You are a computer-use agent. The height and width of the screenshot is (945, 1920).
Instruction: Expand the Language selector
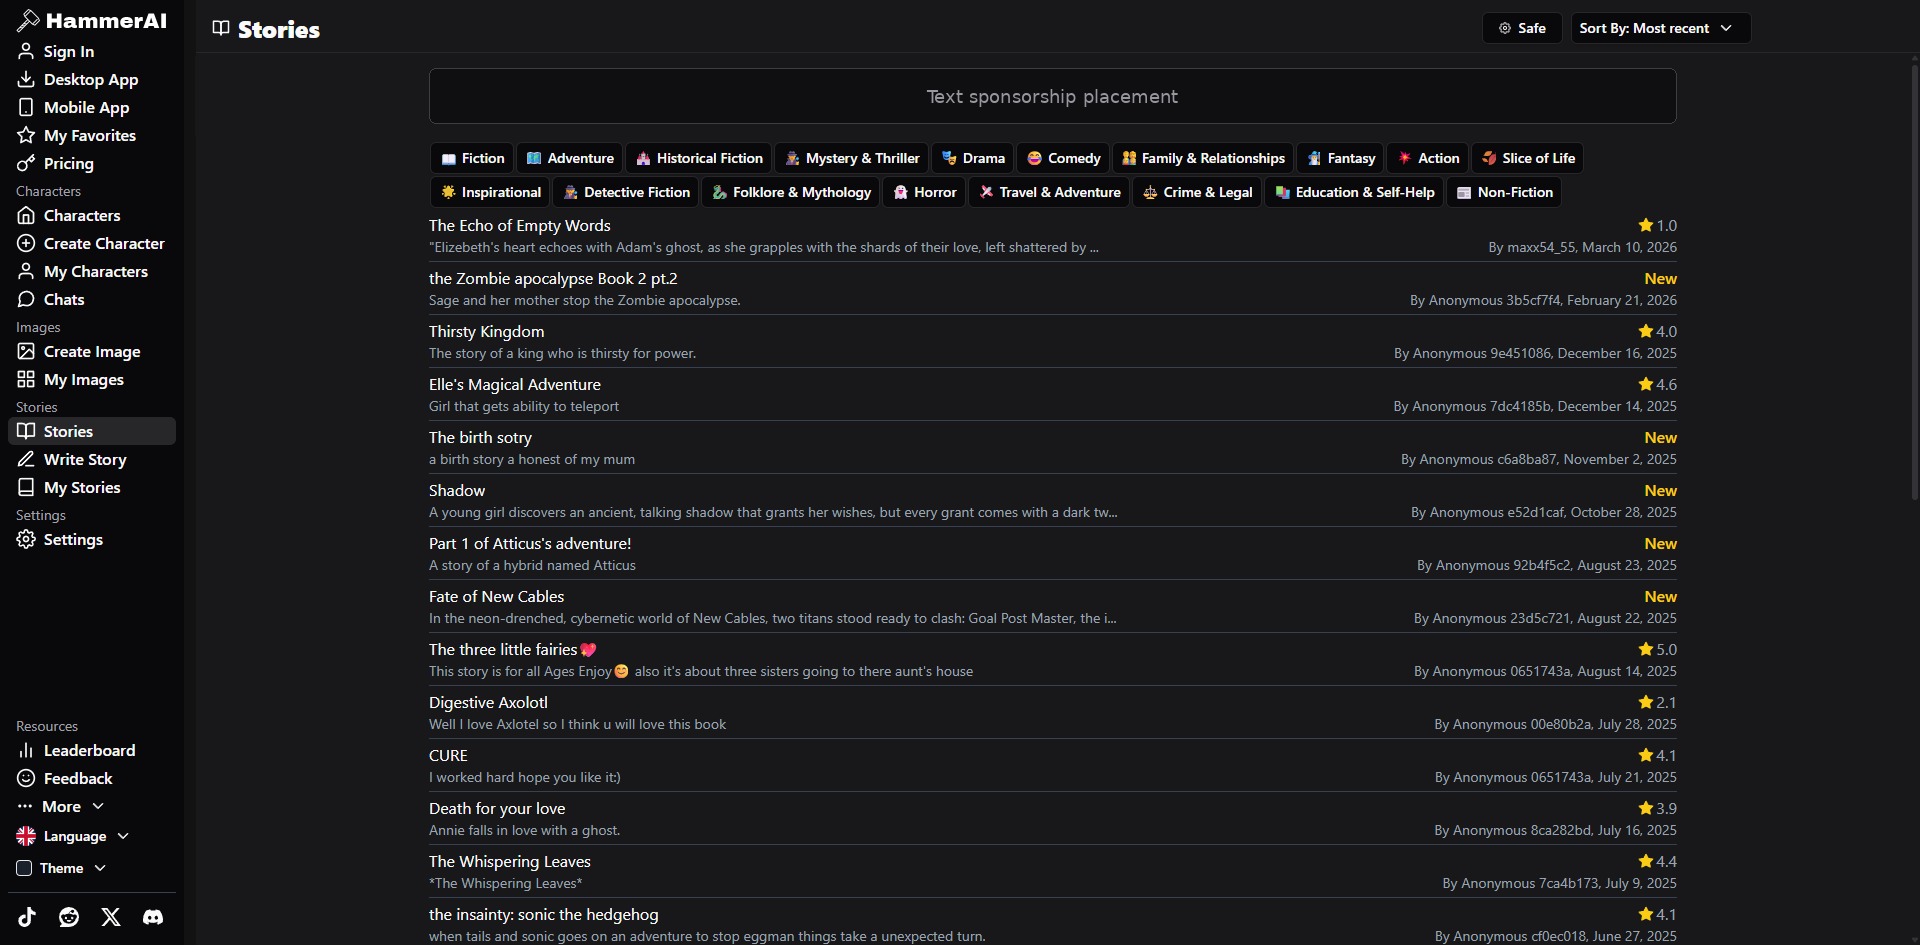point(73,836)
